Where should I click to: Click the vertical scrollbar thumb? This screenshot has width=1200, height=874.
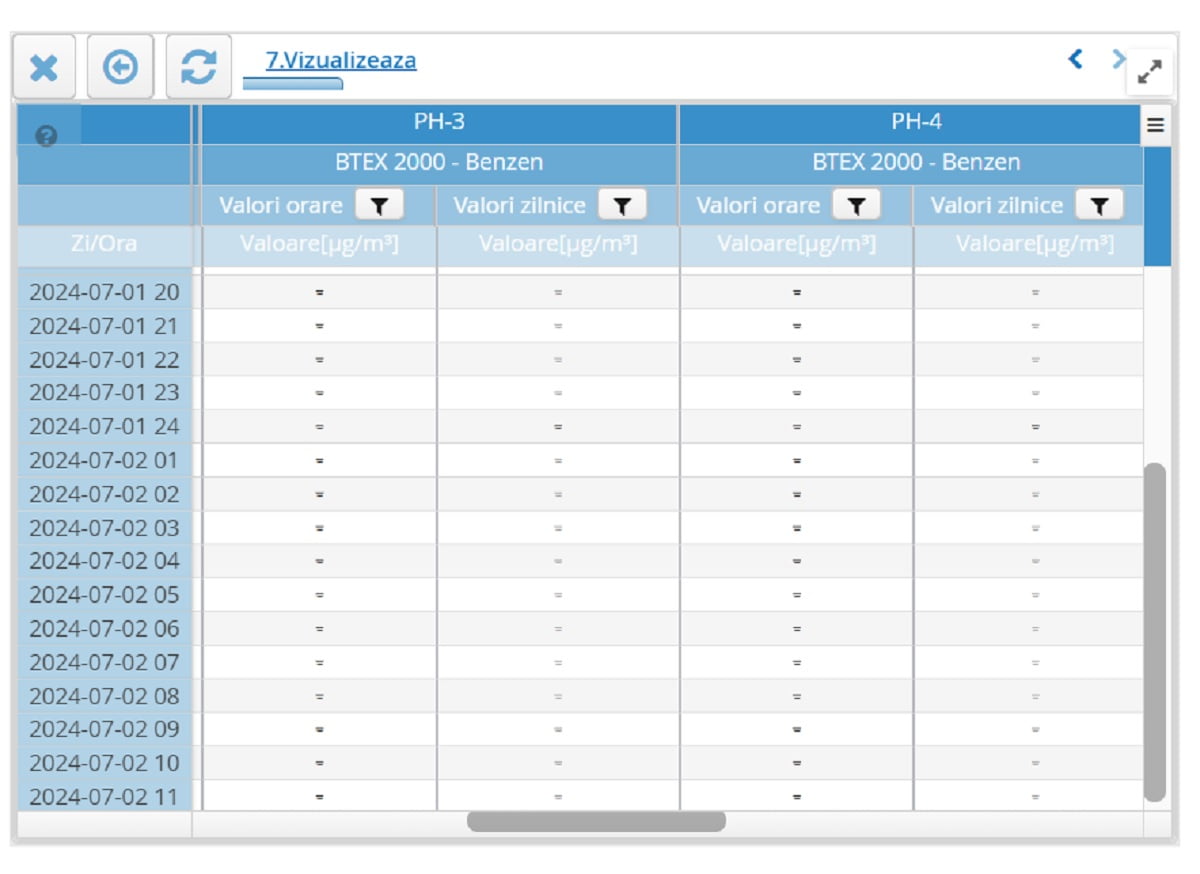1155,630
